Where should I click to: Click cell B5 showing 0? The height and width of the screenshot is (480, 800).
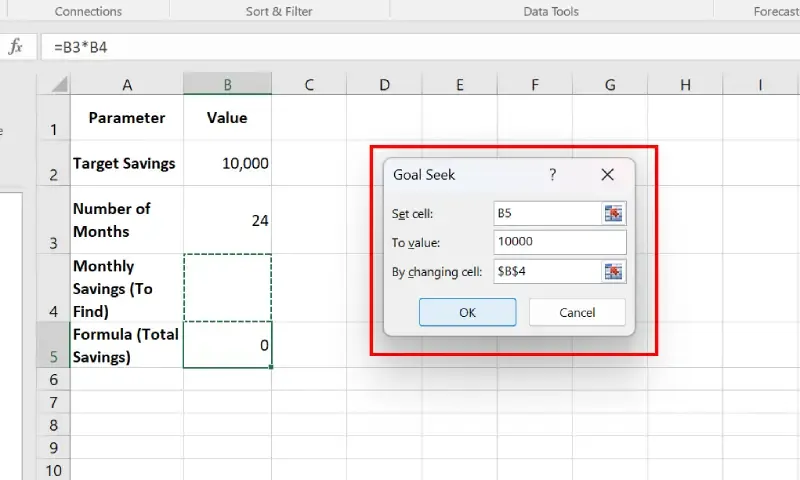click(x=228, y=345)
